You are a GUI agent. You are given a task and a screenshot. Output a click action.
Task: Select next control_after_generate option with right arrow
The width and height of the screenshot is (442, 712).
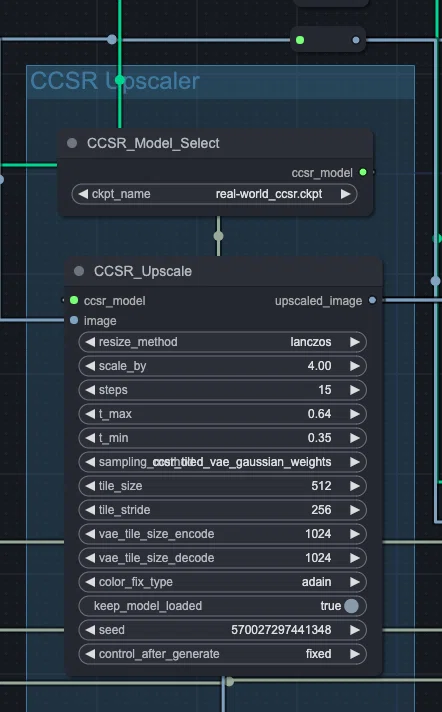point(355,654)
